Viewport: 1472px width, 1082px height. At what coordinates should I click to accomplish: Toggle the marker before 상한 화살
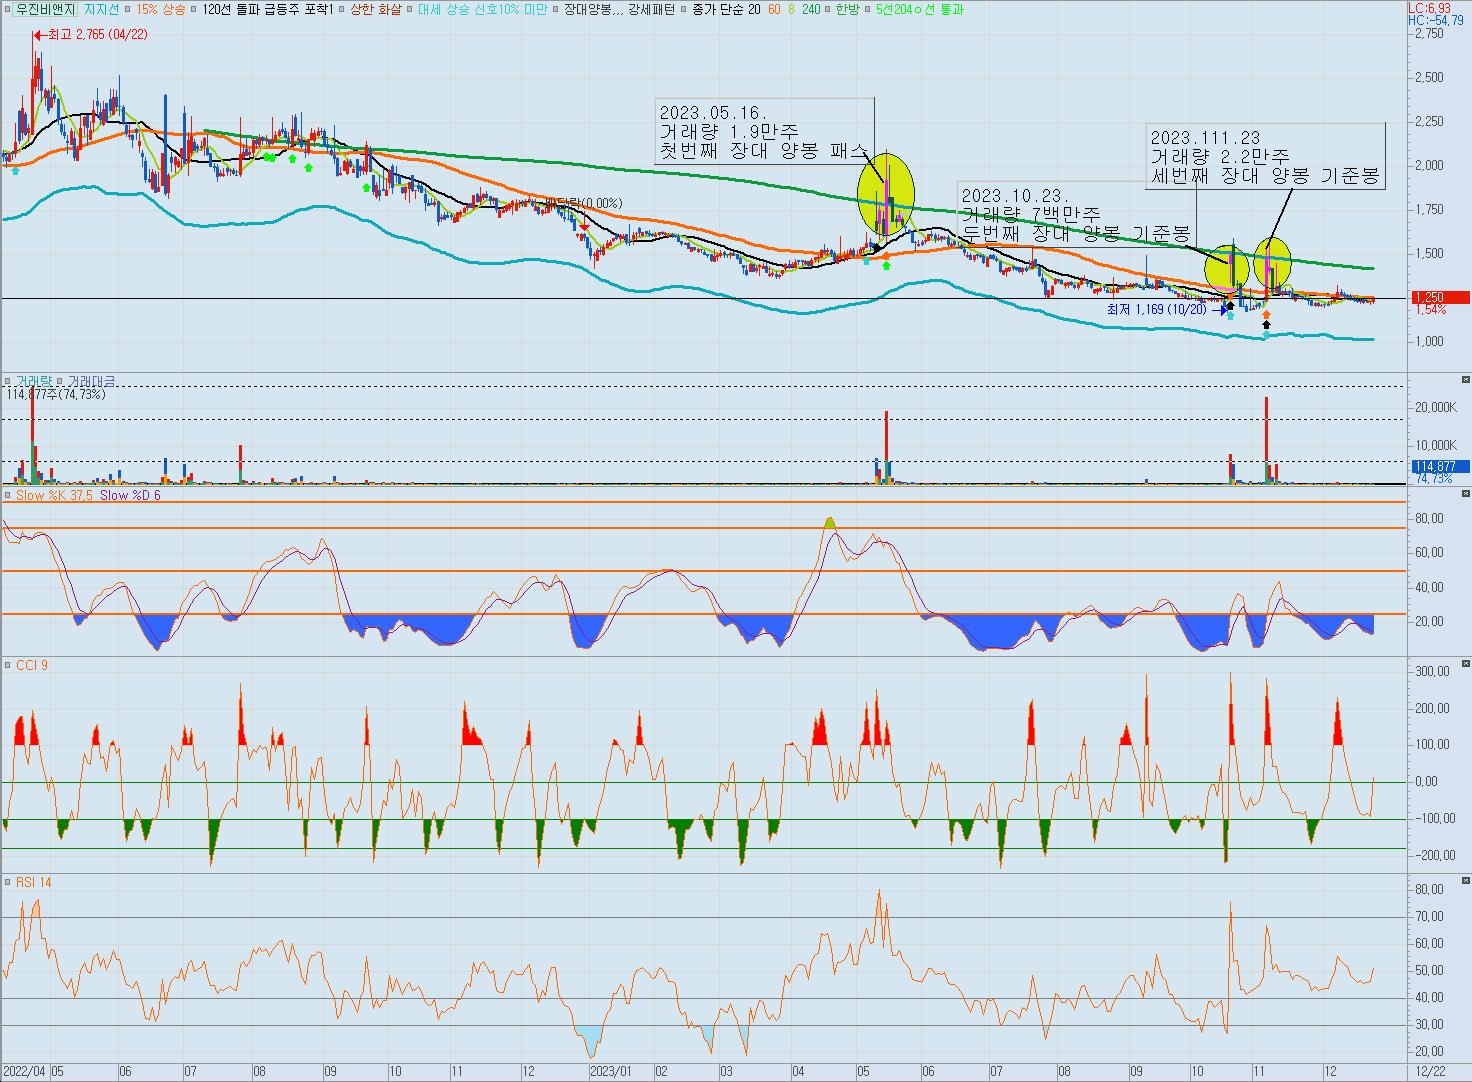[341, 9]
